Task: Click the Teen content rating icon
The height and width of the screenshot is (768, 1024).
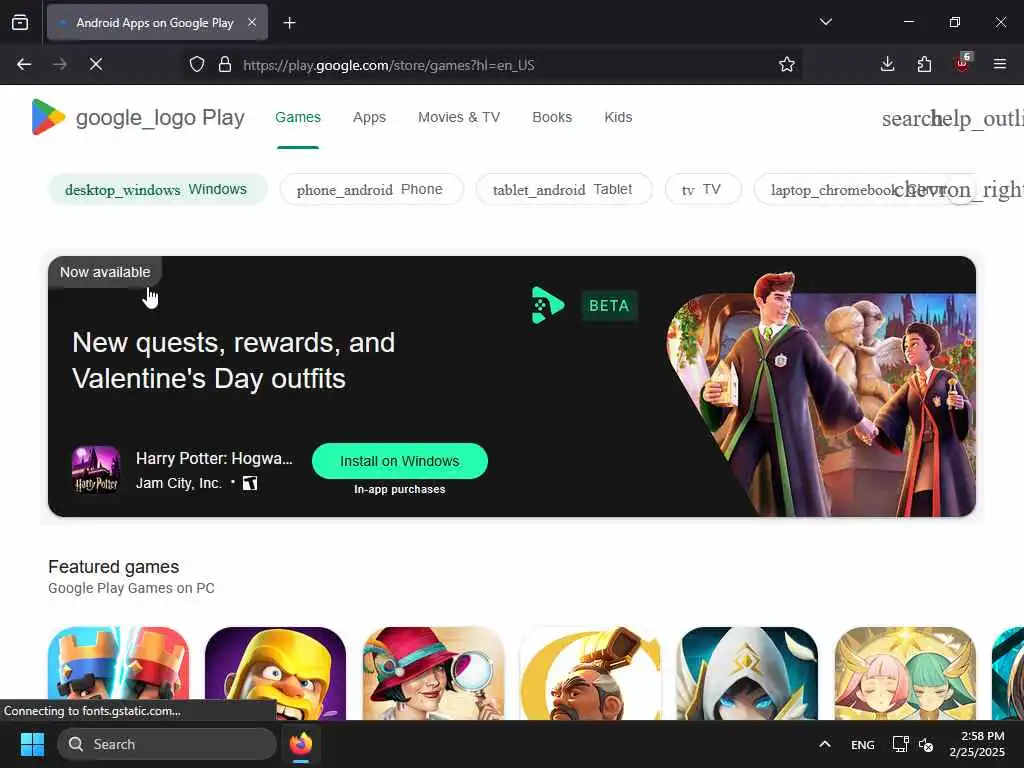Action: point(250,483)
